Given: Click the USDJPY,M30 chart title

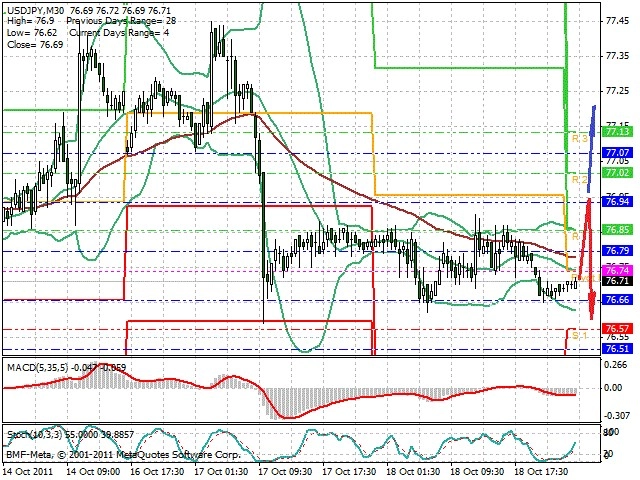Looking at the screenshot, I should pyautogui.click(x=36, y=11).
